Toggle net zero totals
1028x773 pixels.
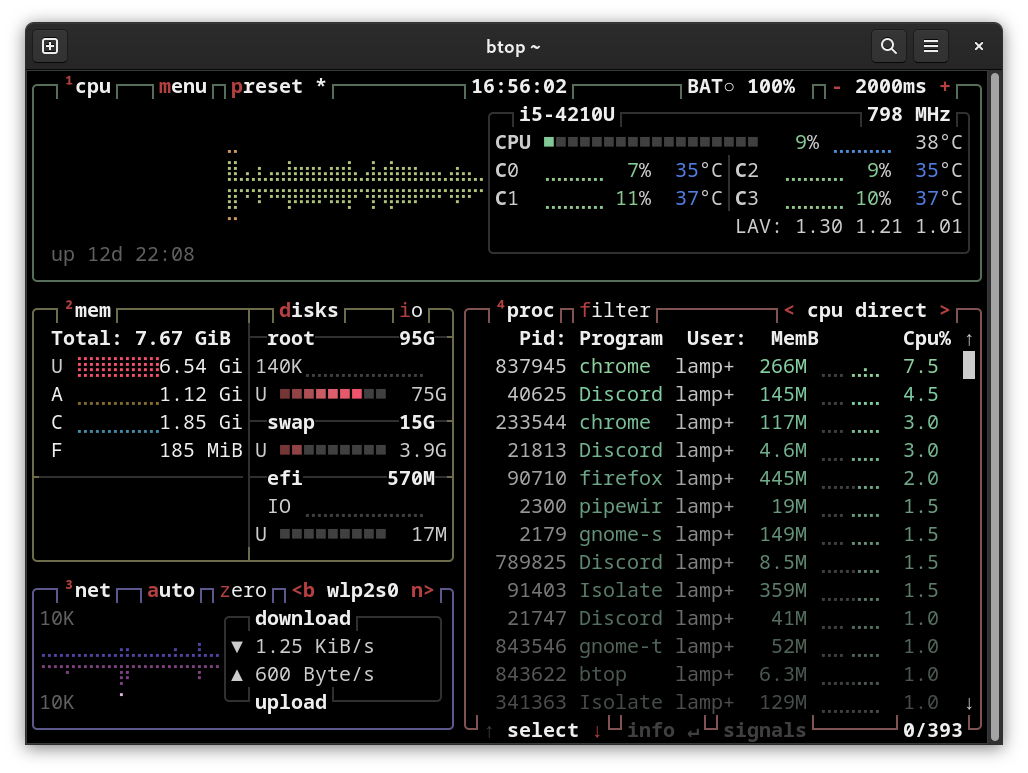pos(243,590)
